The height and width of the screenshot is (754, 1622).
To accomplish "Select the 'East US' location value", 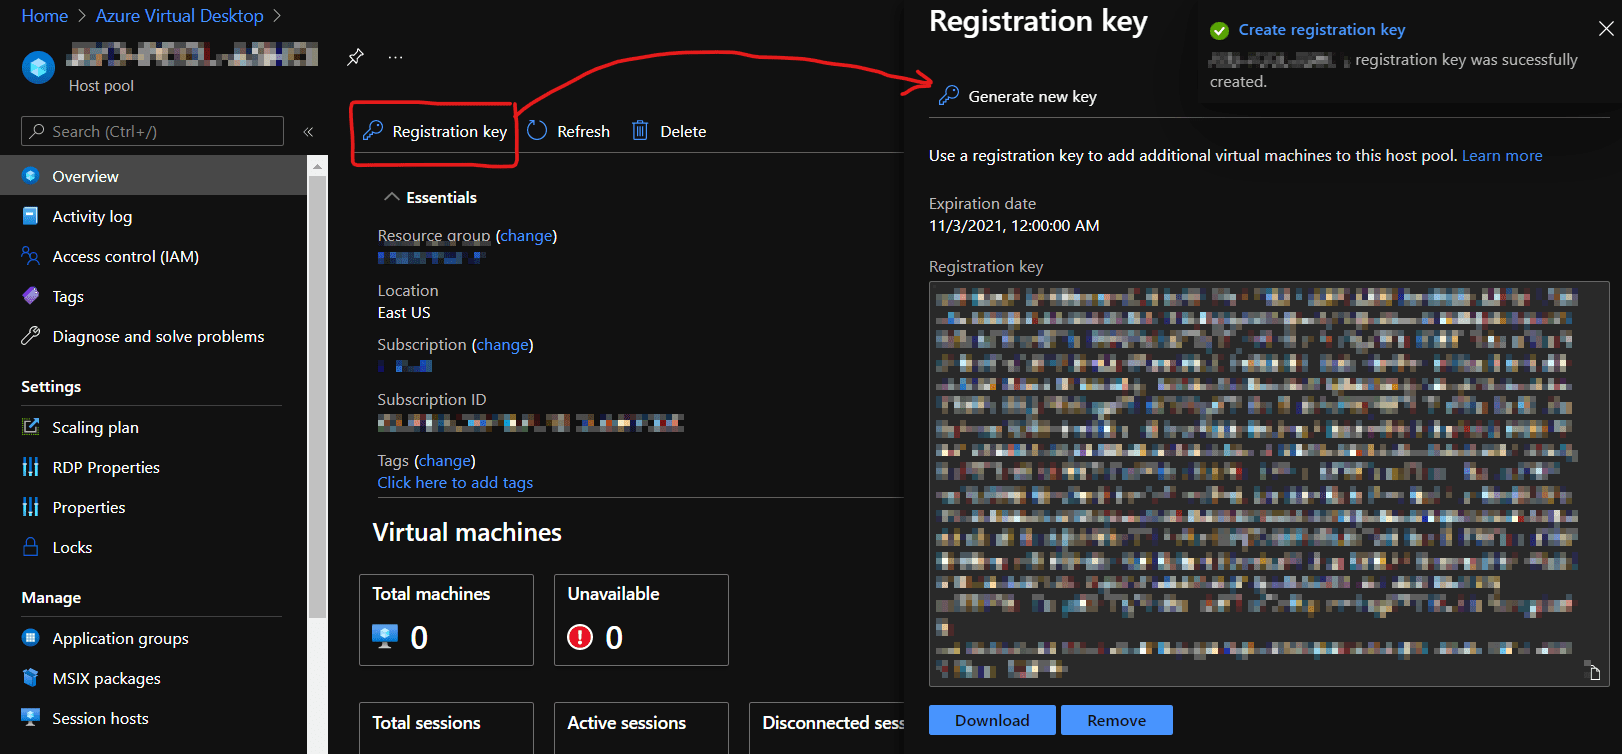I will point(404,313).
